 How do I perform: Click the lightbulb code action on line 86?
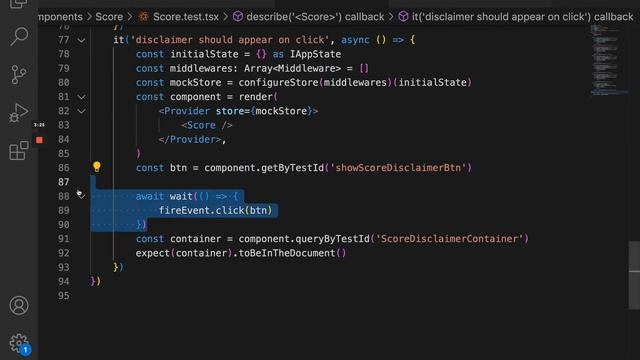[97, 167]
